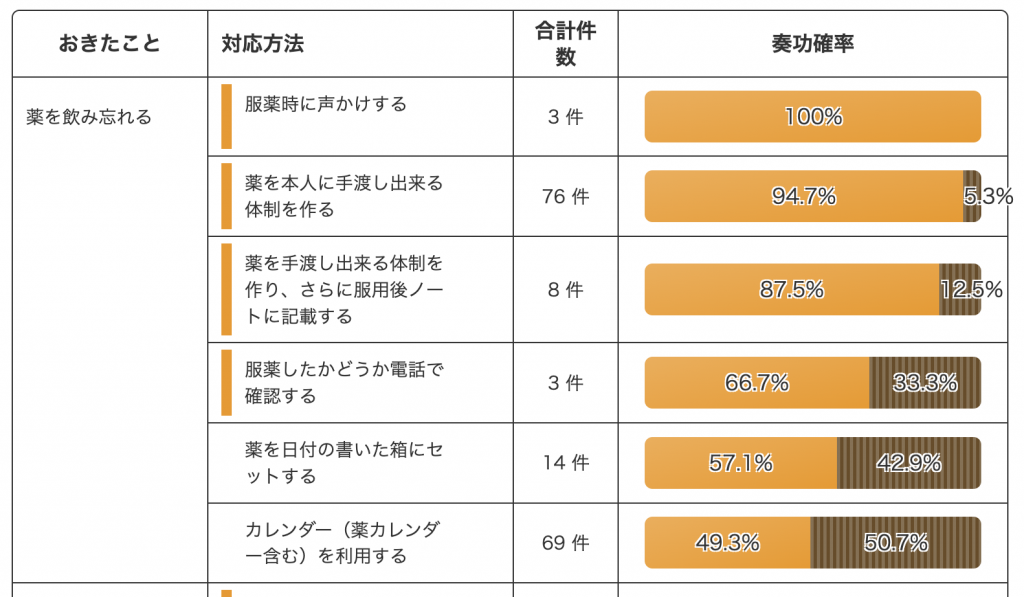The height and width of the screenshot is (597, 1024).
Task: Click the 33.3% striped bar segment
Action: coord(925,383)
